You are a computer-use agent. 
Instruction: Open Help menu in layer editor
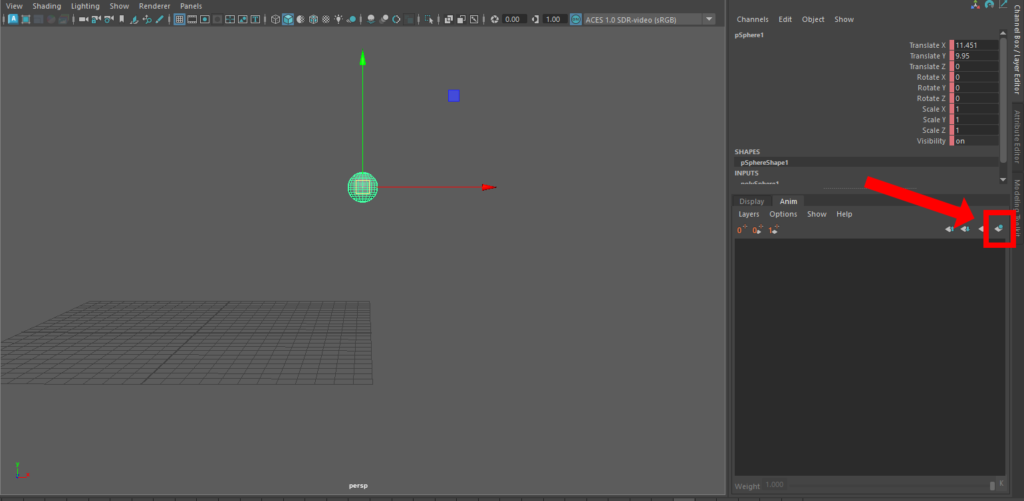[844, 214]
